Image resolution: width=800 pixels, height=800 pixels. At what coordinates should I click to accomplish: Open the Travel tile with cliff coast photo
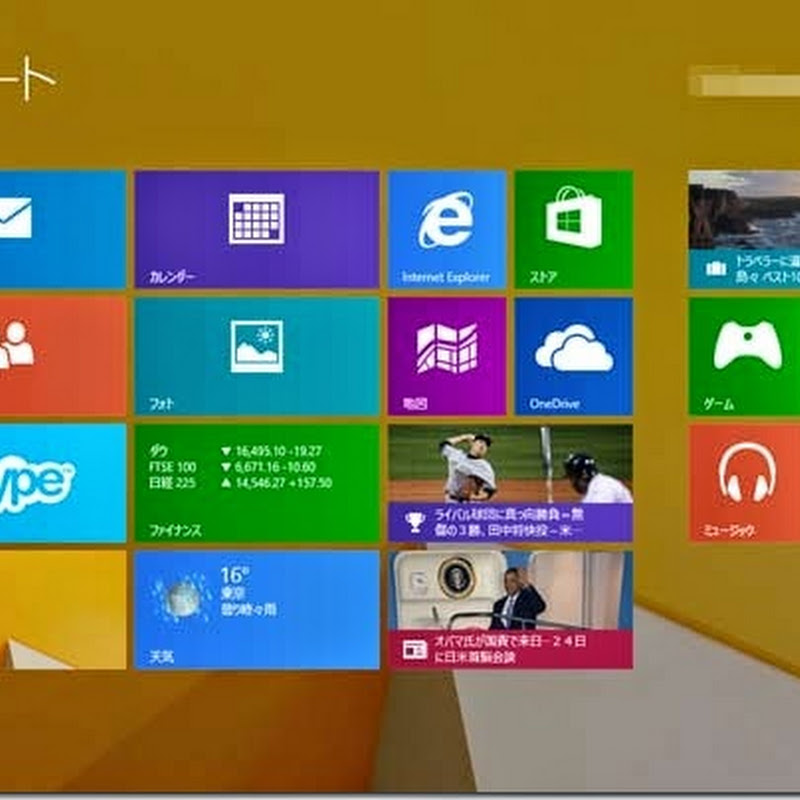pyautogui.click(x=744, y=230)
